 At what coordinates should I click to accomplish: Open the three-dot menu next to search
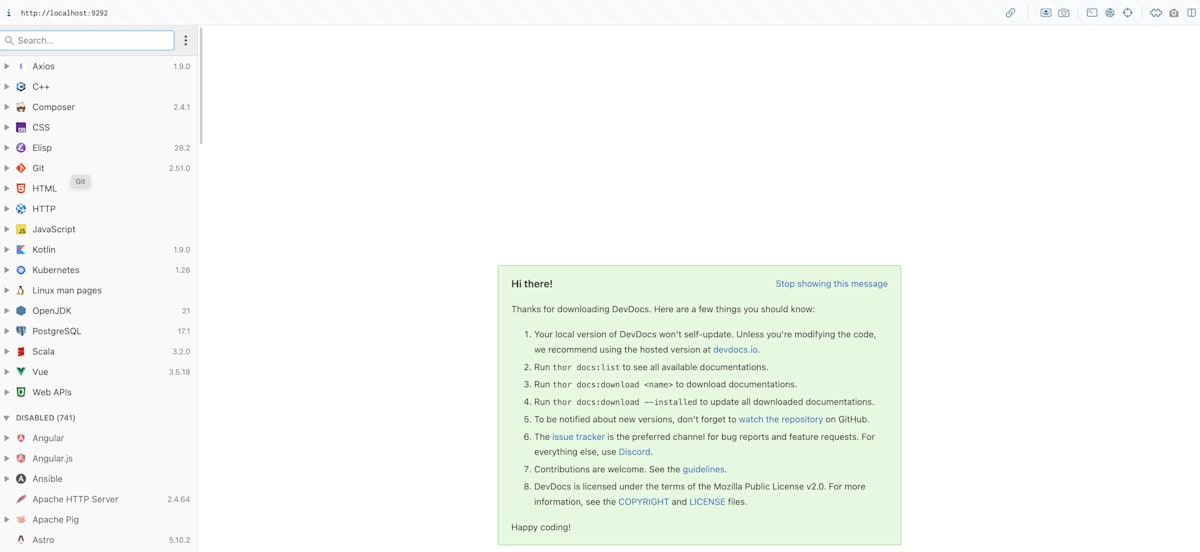[x=185, y=40]
